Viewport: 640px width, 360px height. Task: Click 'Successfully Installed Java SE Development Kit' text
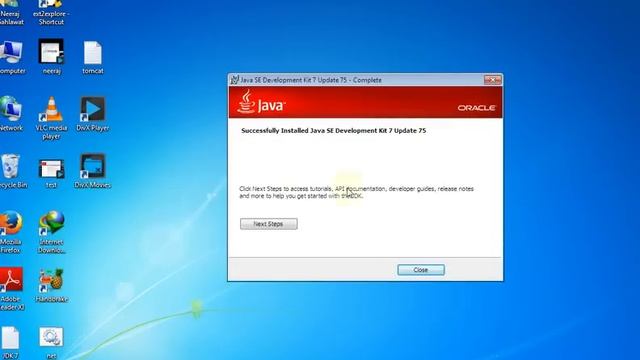click(x=333, y=131)
